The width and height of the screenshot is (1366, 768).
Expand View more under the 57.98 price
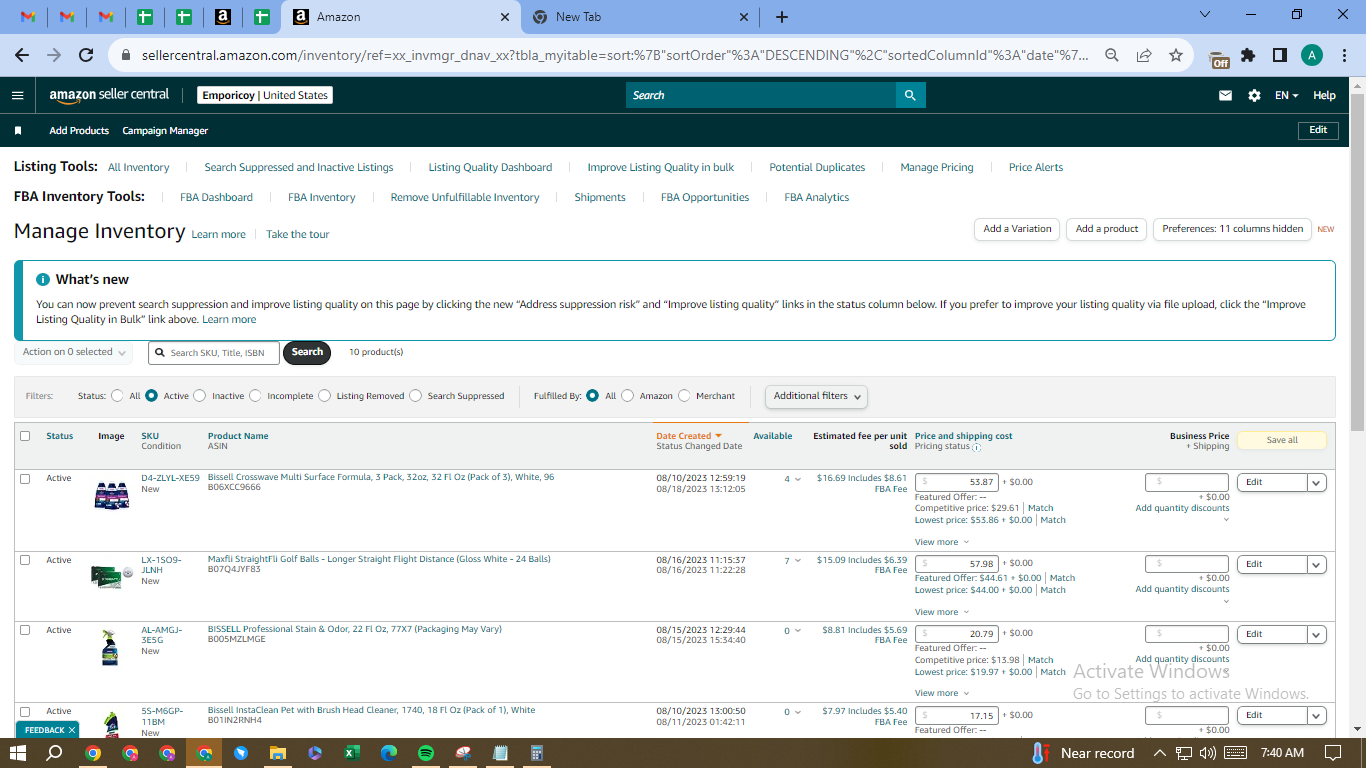point(942,612)
